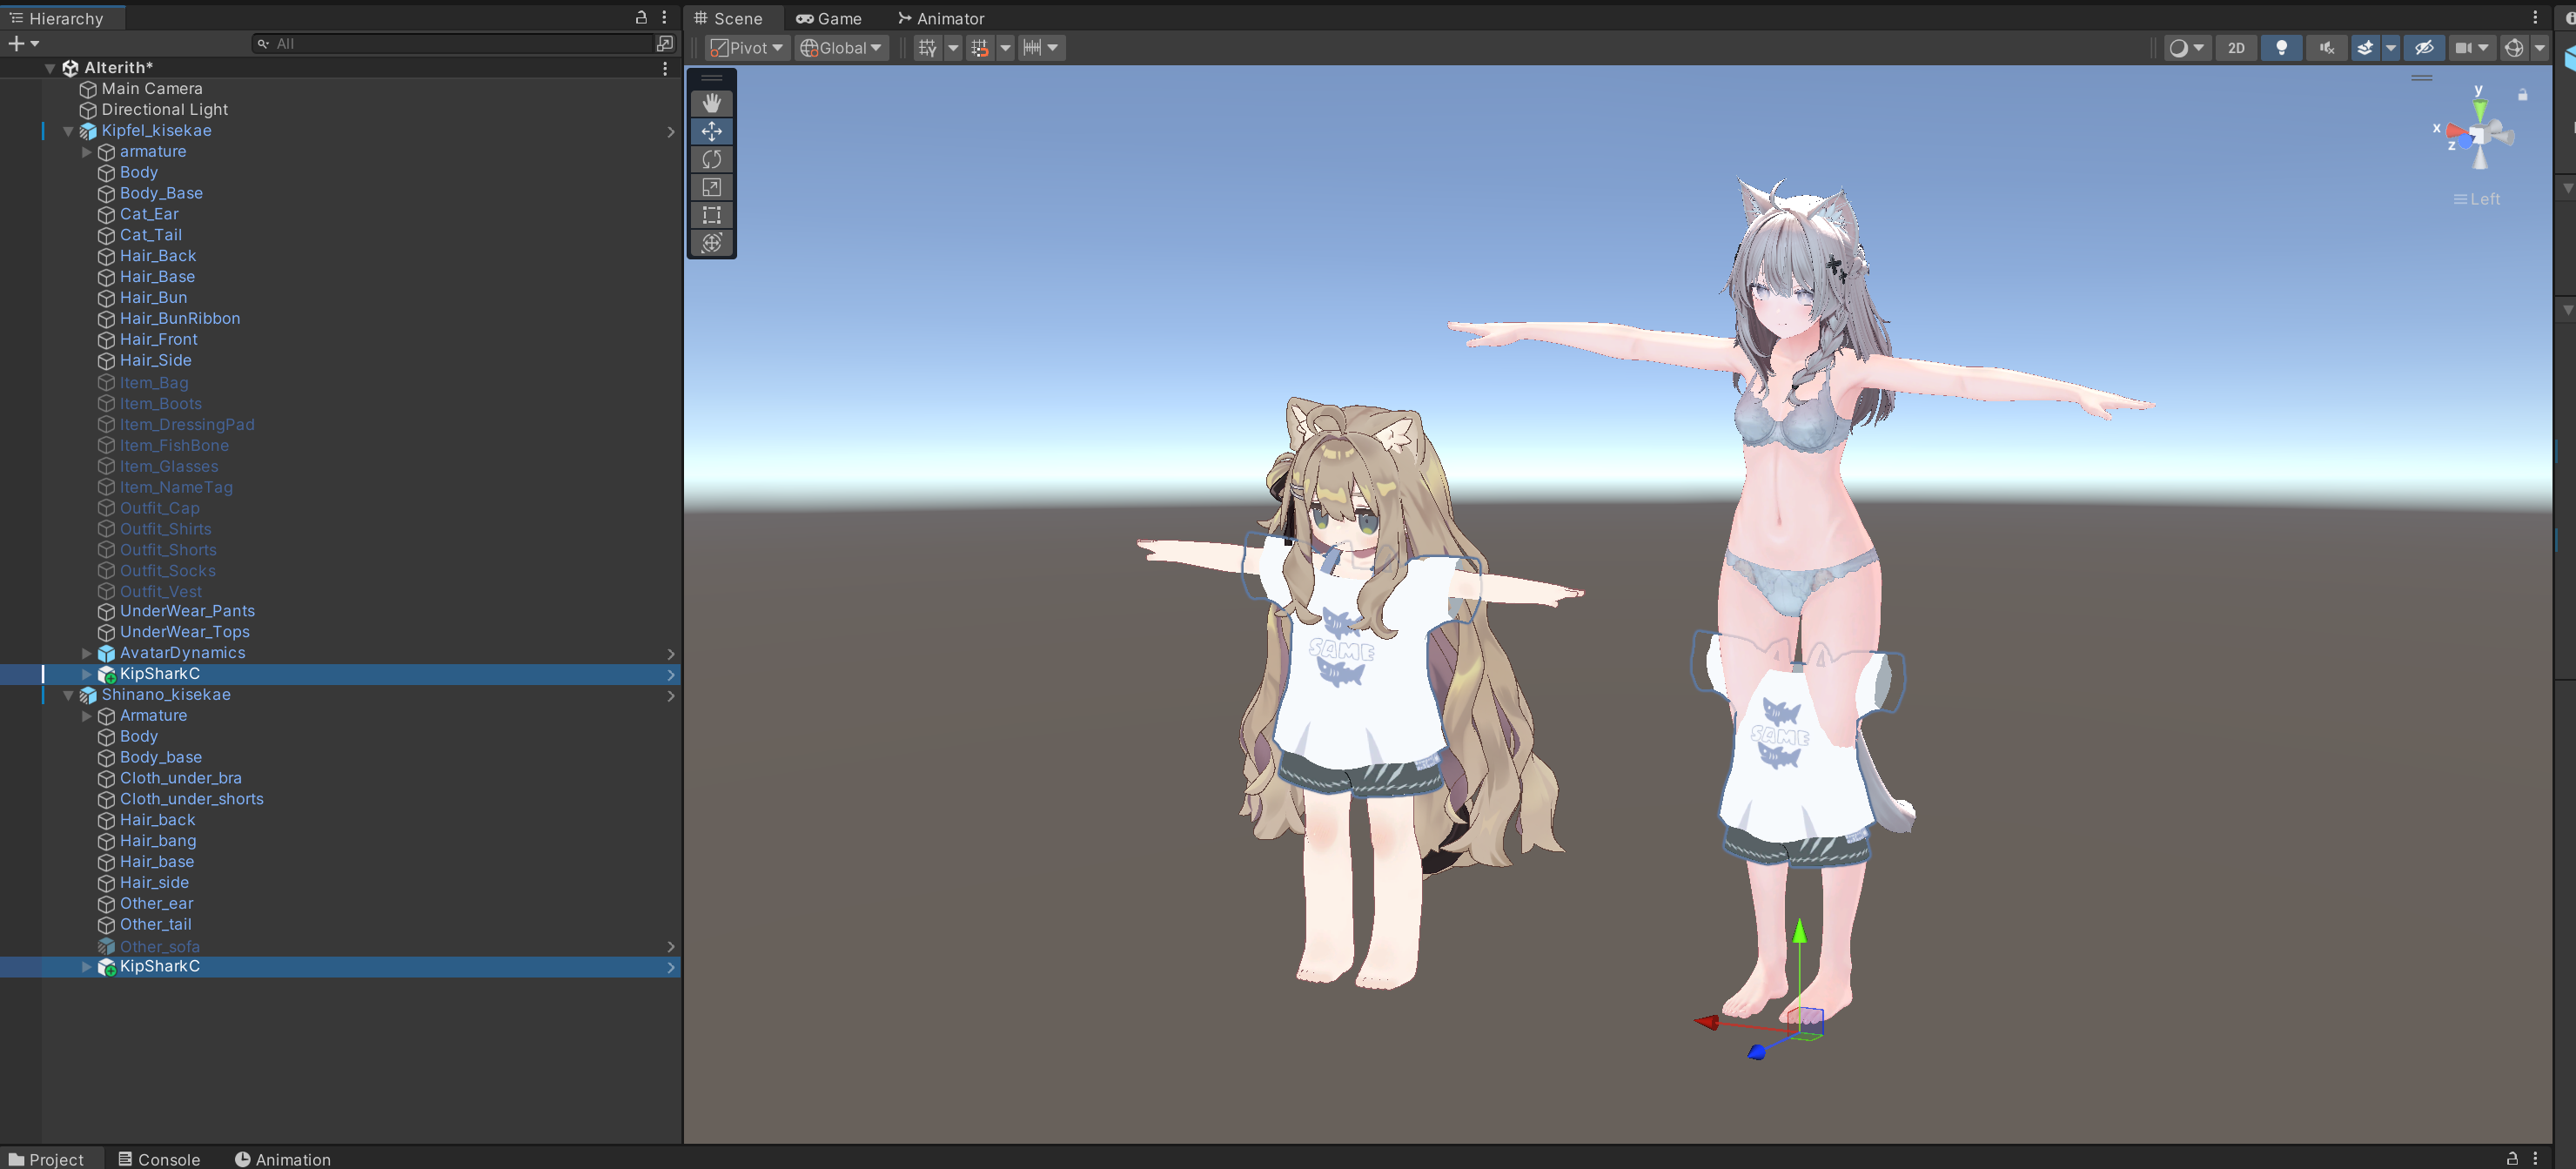Select the disabled Outfit_Shirts object

coord(165,528)
